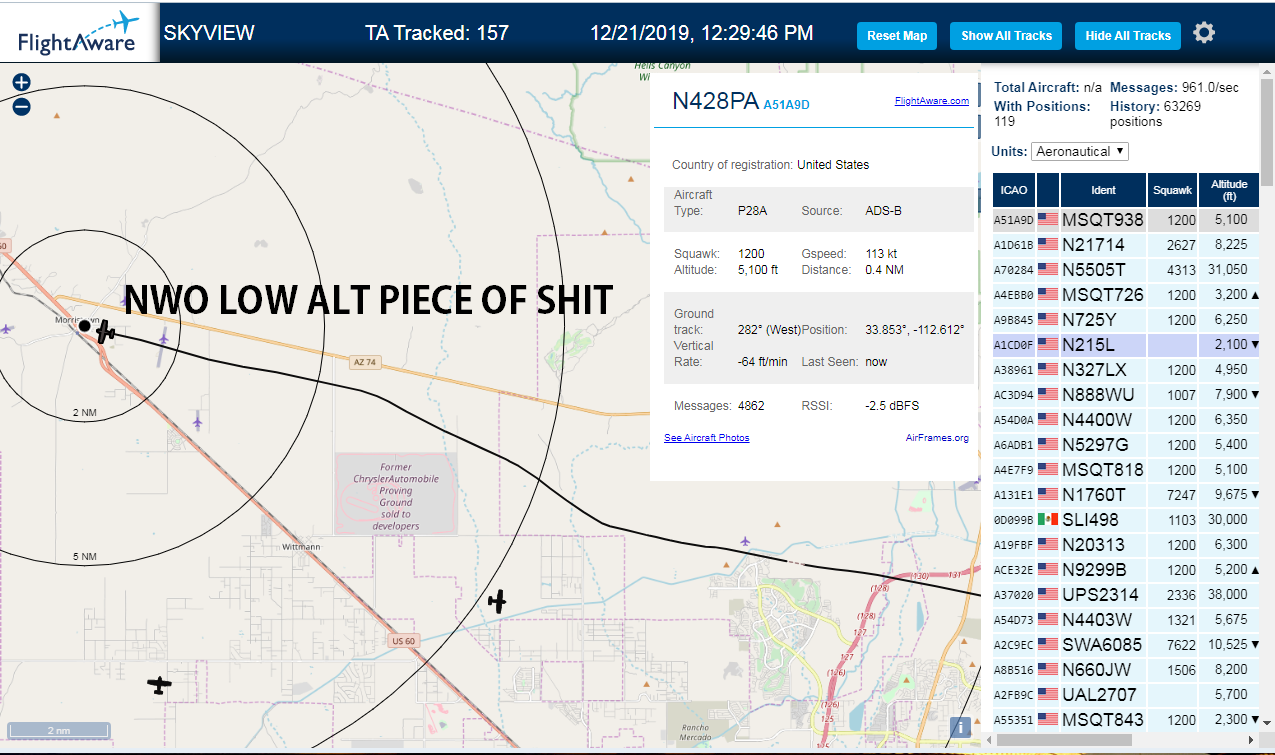1275x755 pixels.
Task: Select the MSQT726 aircraft row
Action: [1125, 295]
